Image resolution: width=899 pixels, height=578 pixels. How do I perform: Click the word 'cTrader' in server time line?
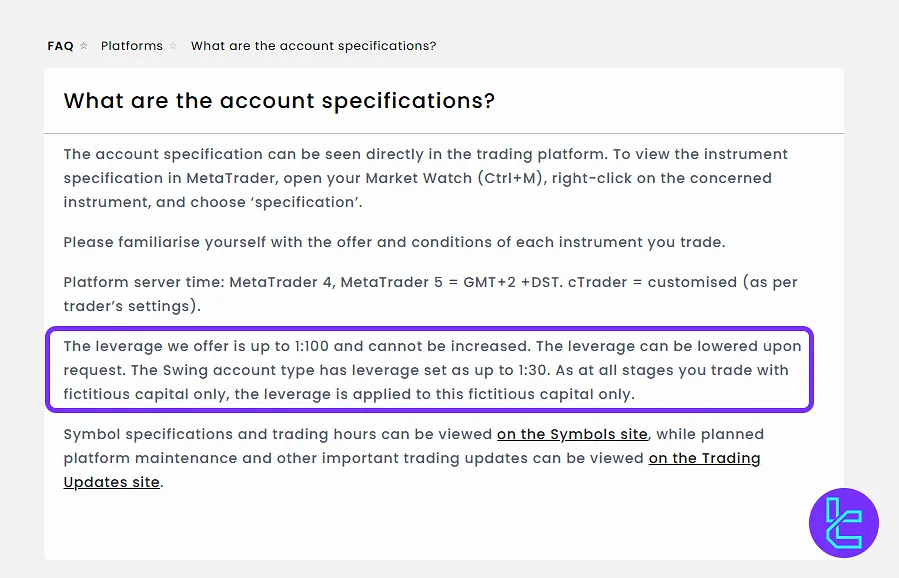(600, 282)
